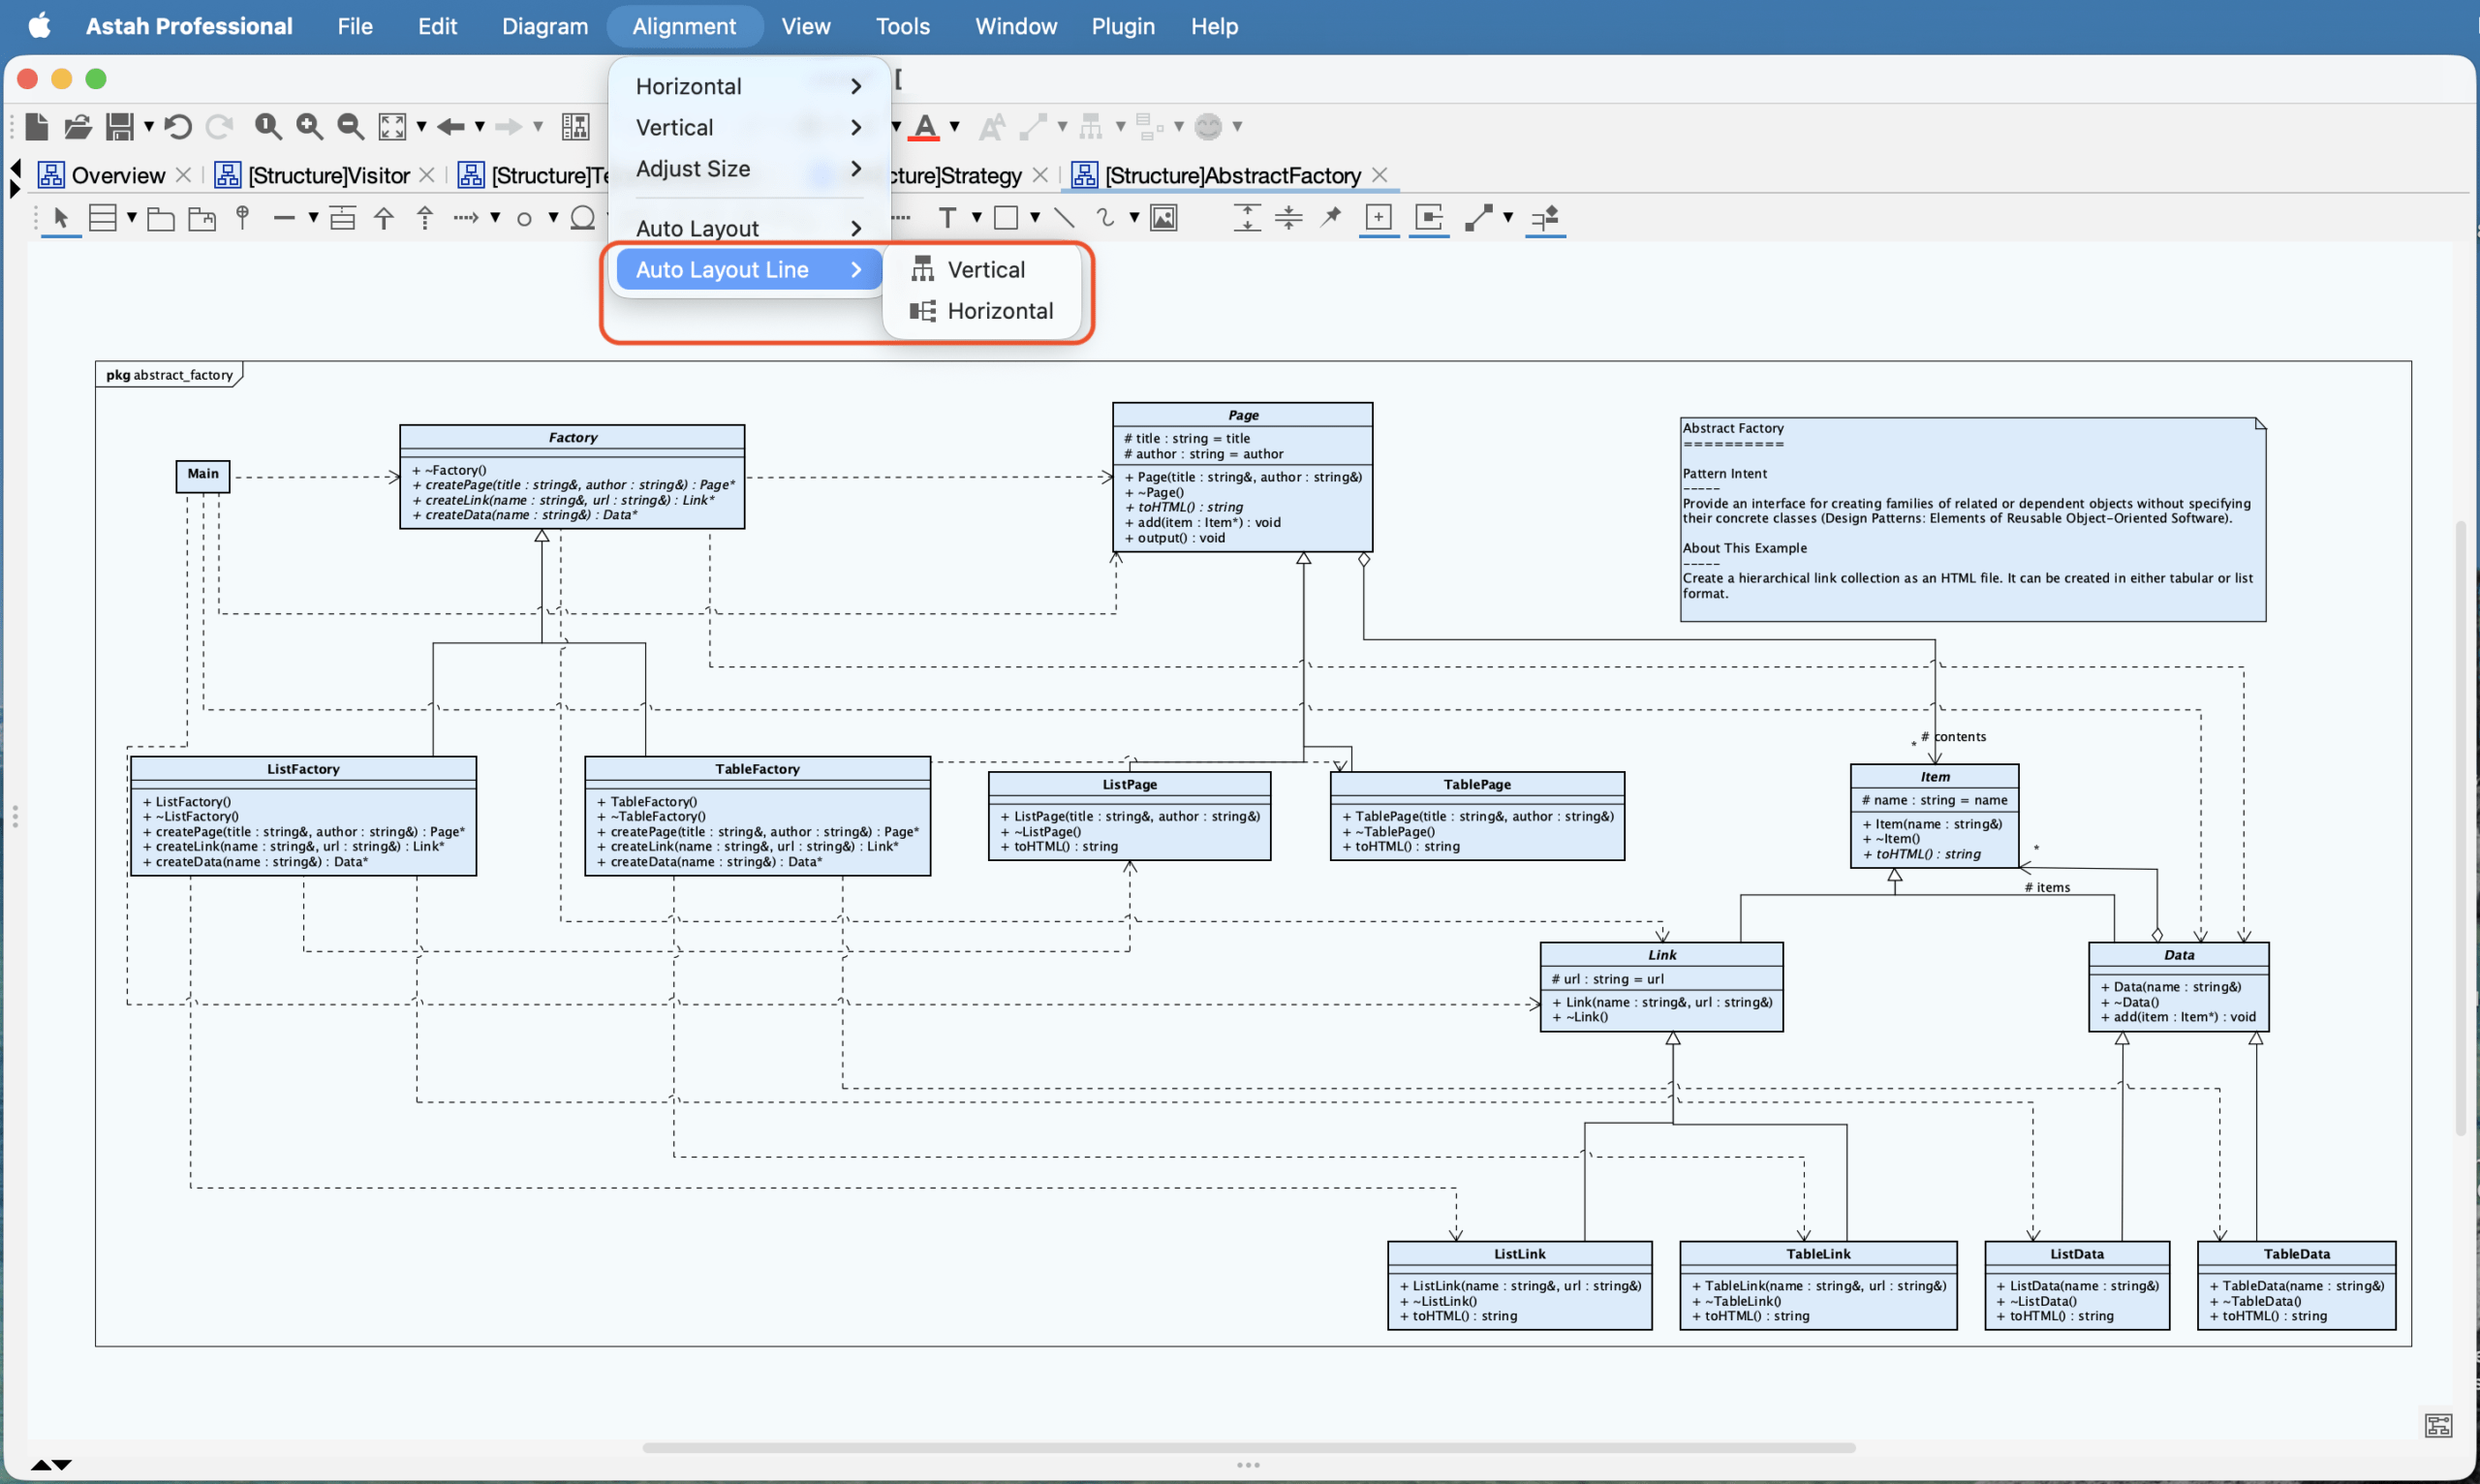The image size is (2480, 1484).
Task: Open the Class tool dropdown arrow
Action: (x=132, y=218)
